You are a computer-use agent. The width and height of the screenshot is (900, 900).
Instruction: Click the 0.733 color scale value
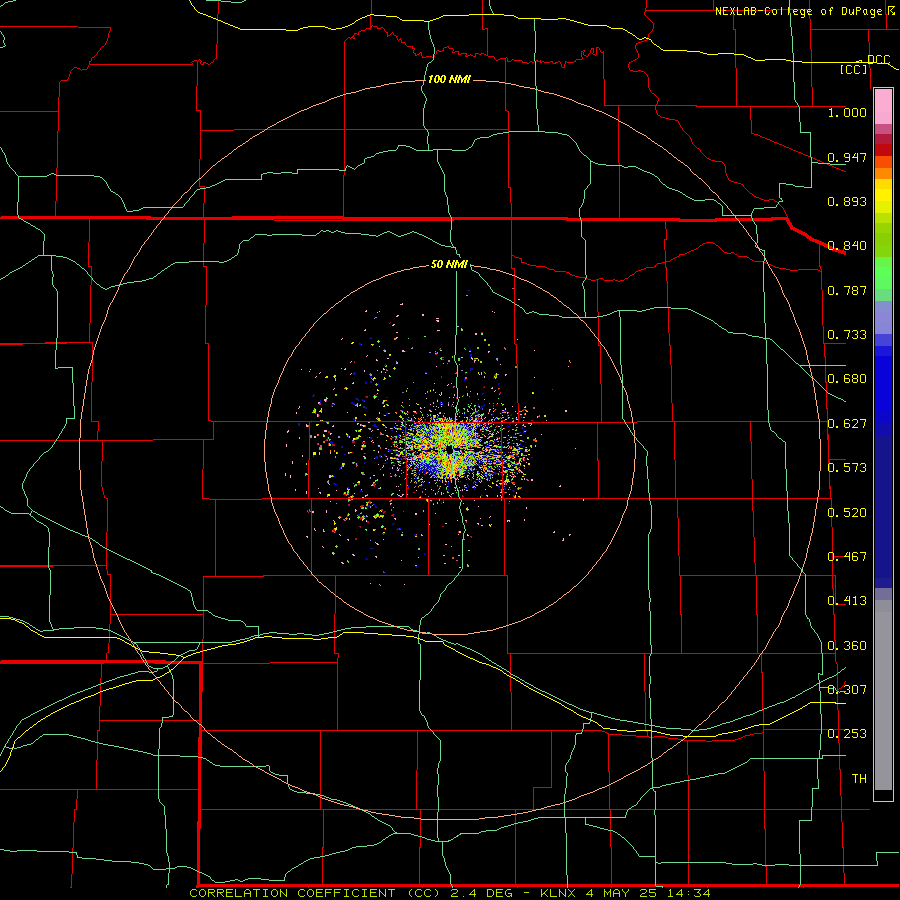(x=847, y=335)
